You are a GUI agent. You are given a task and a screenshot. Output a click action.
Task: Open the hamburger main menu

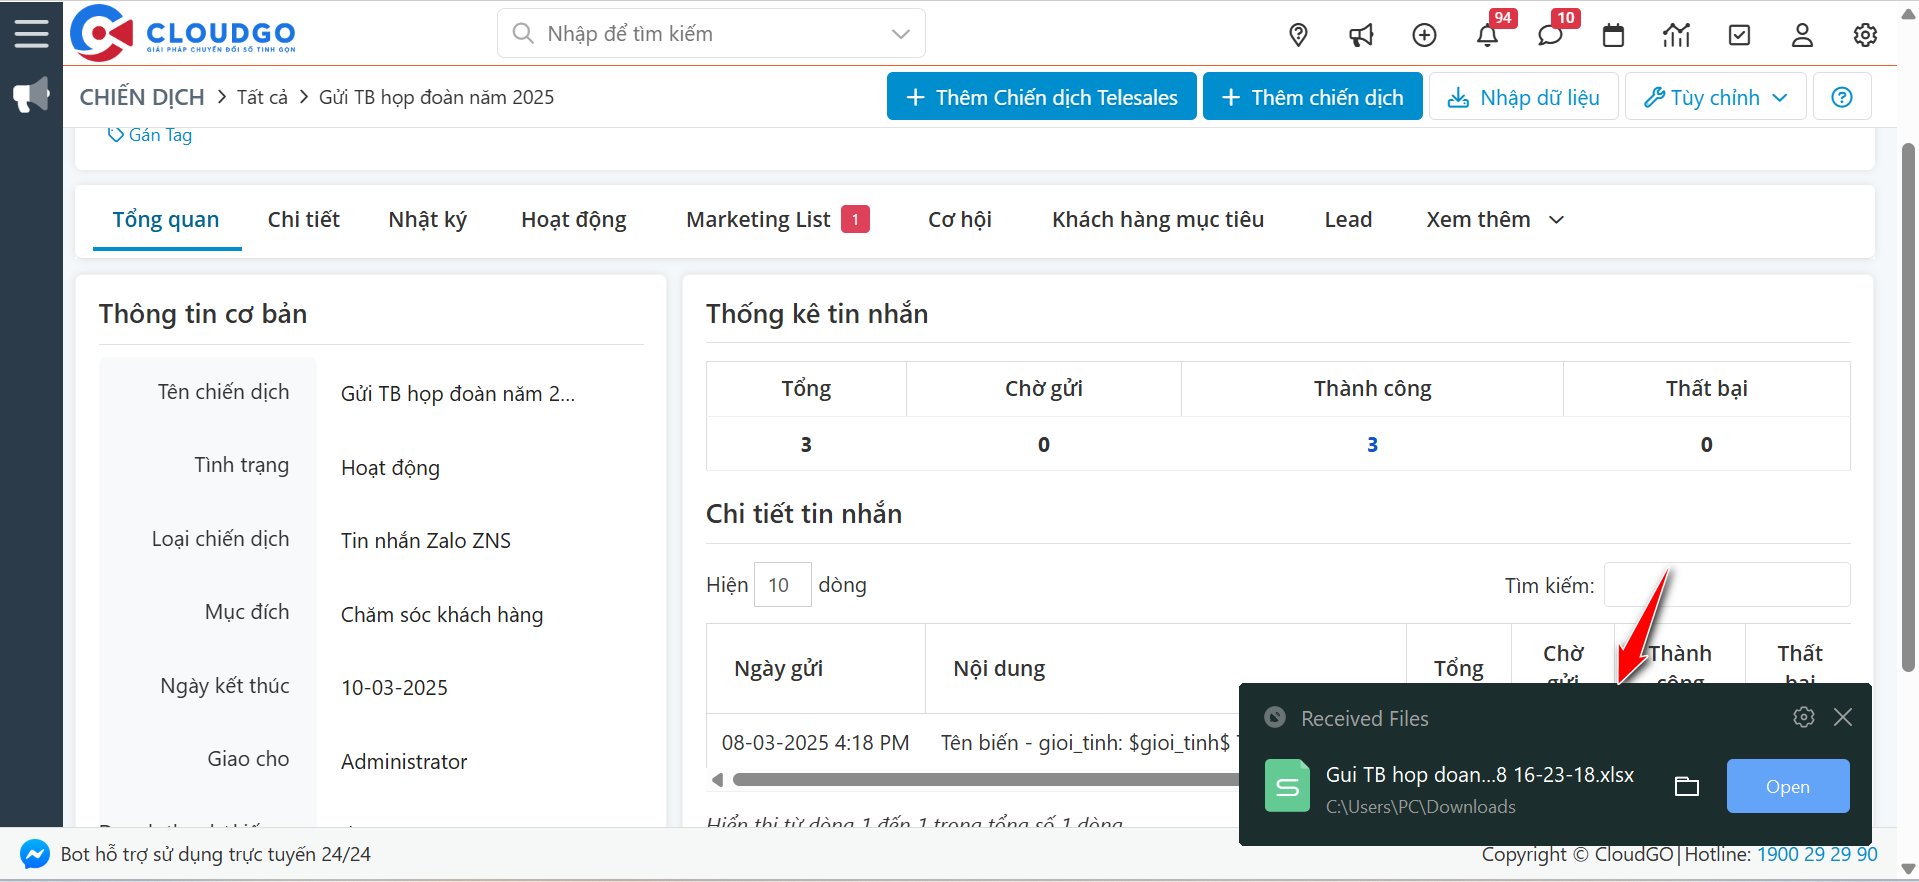[x=31, y=33]
